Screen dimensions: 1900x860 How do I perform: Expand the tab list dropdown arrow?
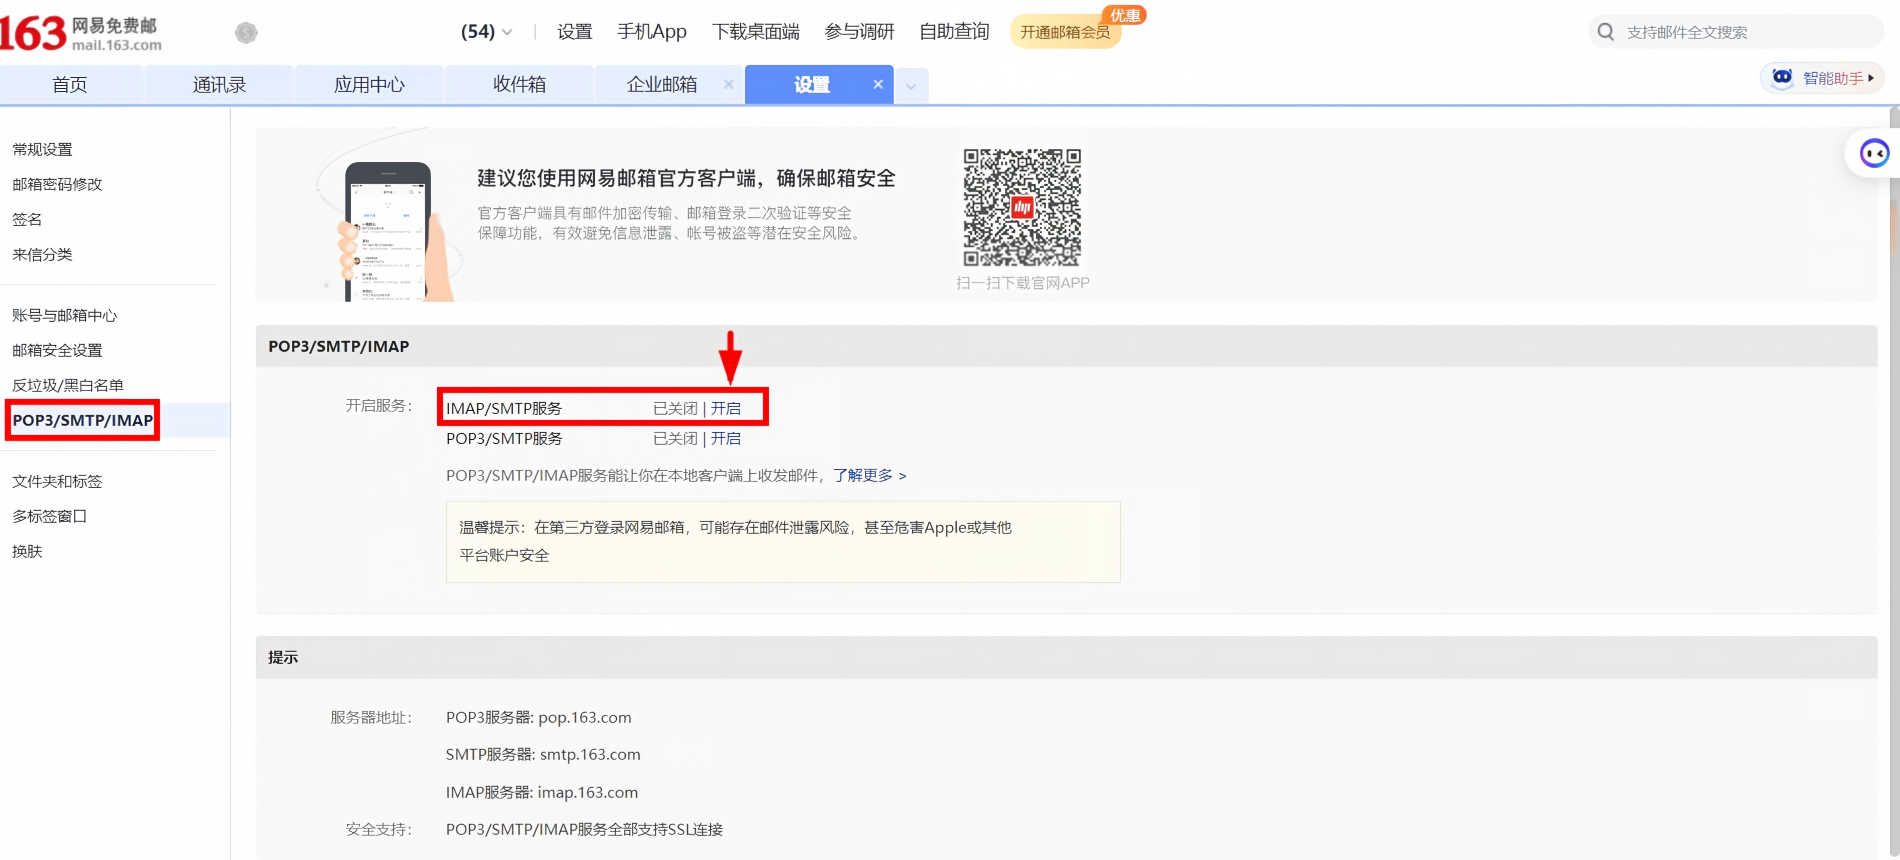tap(911, 86)
